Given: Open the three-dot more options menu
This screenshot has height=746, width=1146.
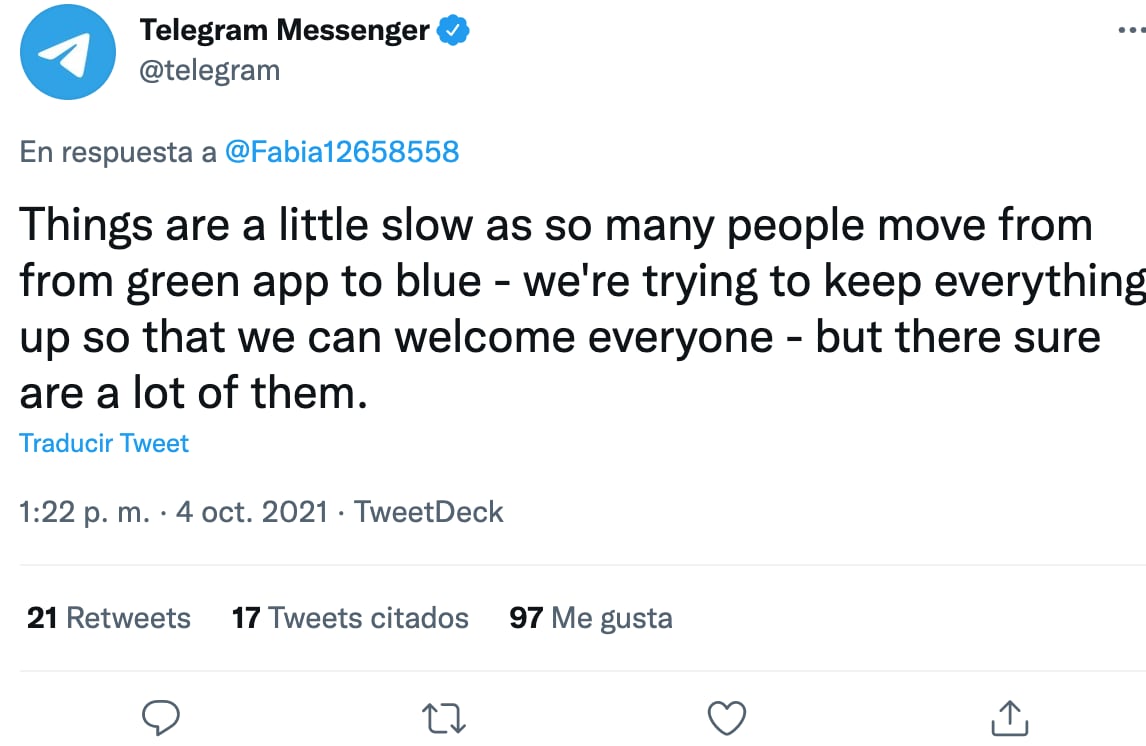Looking at the screenshot, I should pos(1132,30).
